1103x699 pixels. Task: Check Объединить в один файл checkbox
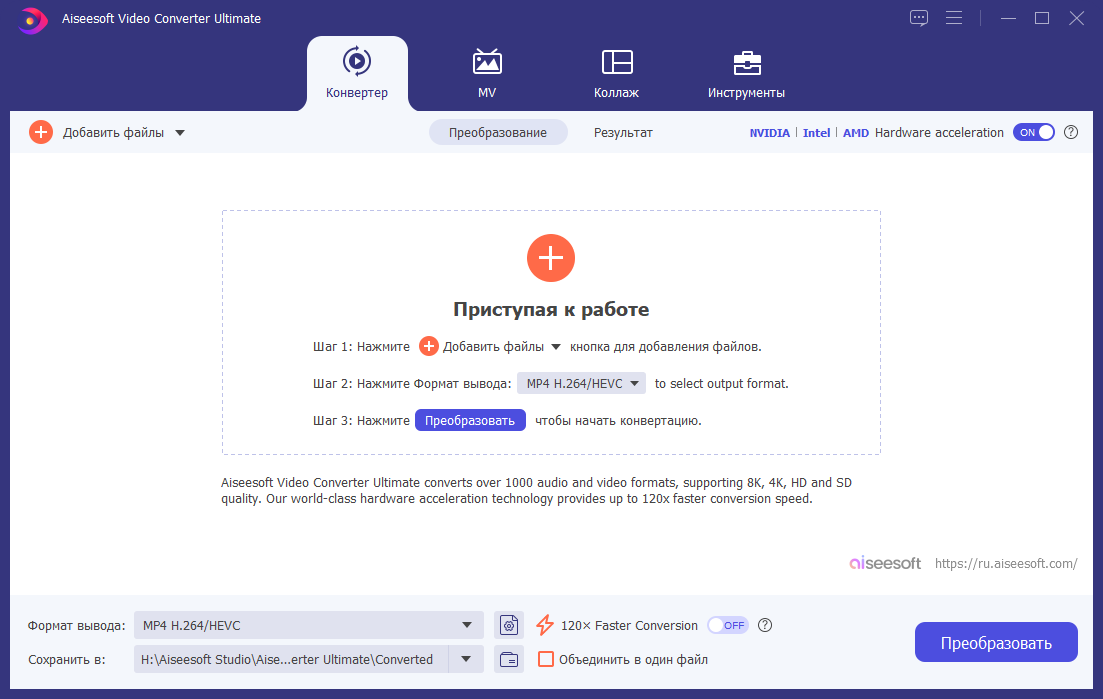546,660
